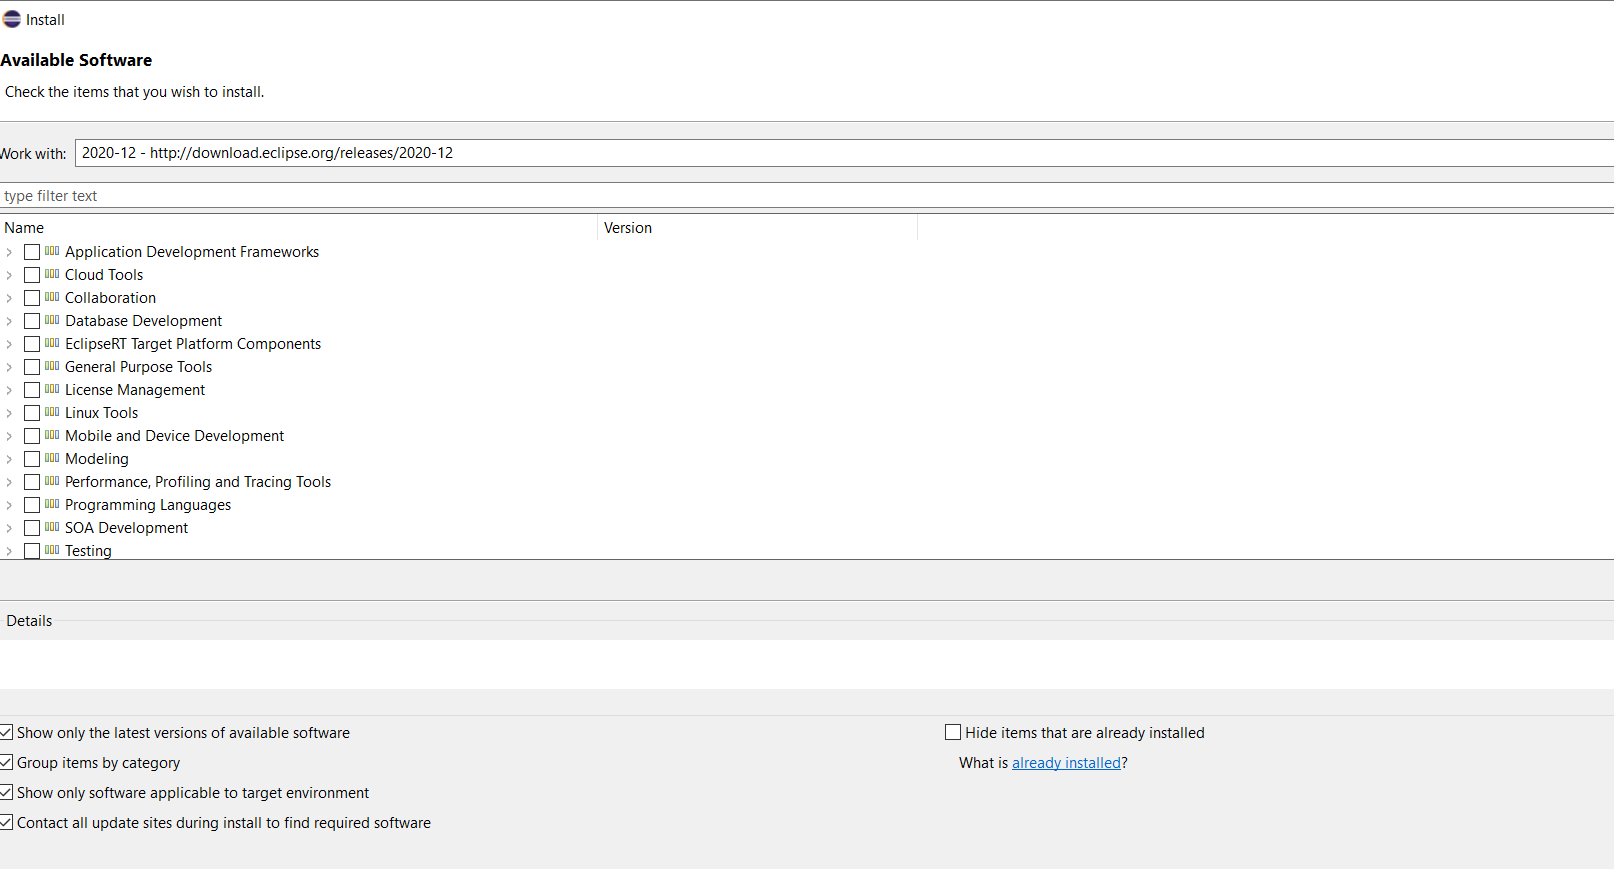Check the Mobile and Device Development checkbox
The height and width of the screenshot is (869, 1614).
click(x=32, y=436)
